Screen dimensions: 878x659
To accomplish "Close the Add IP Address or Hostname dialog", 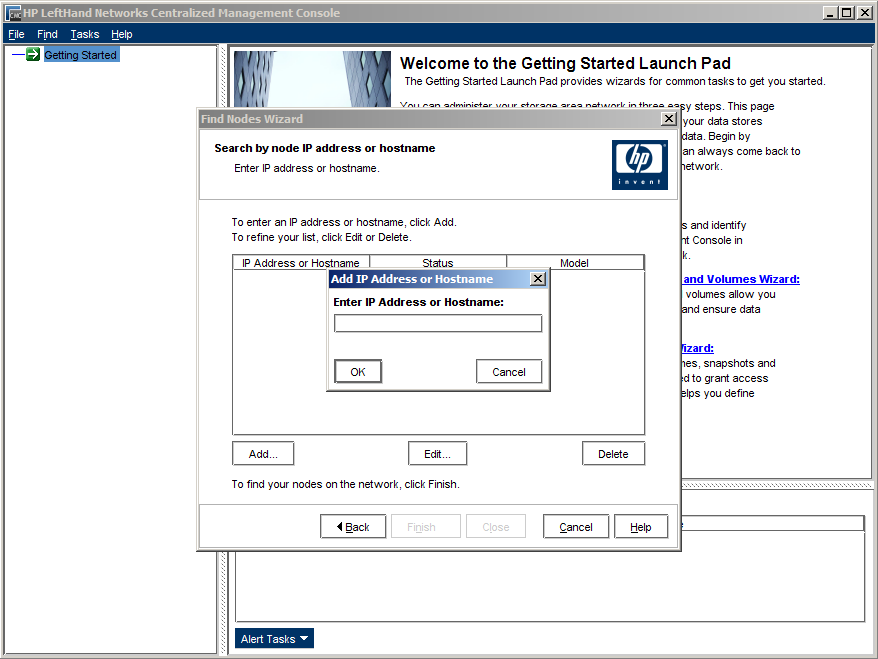I will [537, 279].
